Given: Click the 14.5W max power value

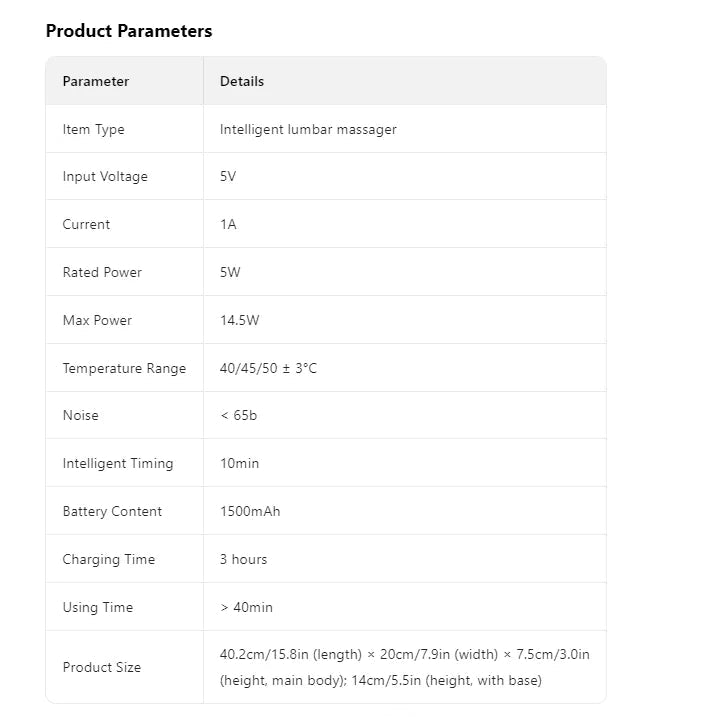Looking at the screenshot, I should pyautogui.click(x=240, y=320).
